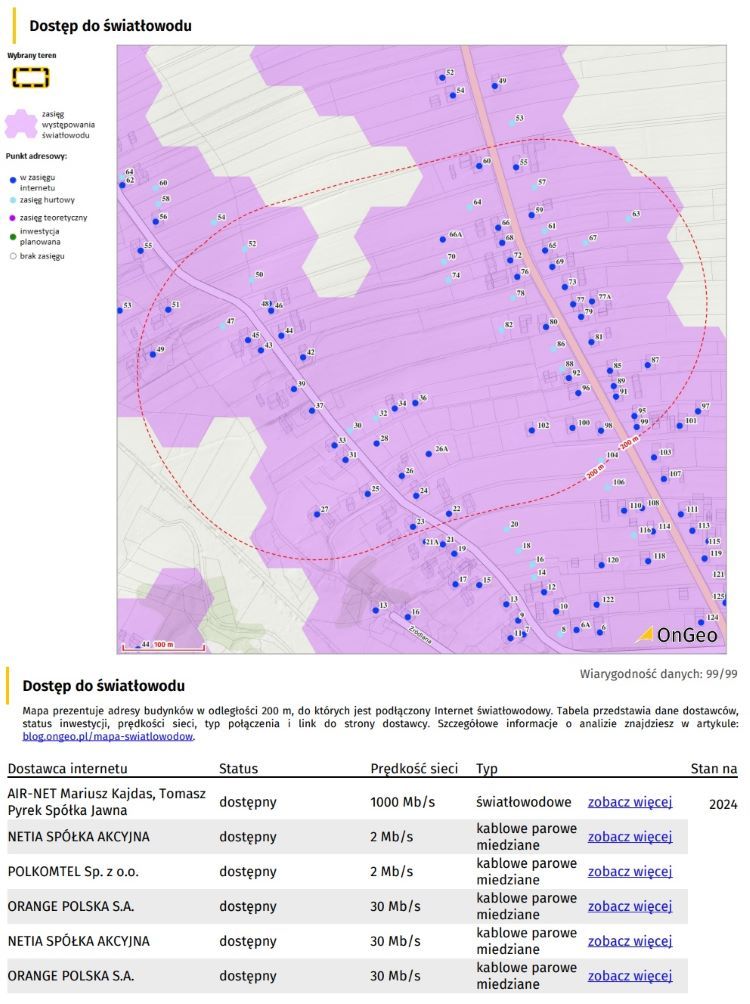Click the OnGeo logo on the map
Viewport: 750px width, 1004px height.
(678, 635)
